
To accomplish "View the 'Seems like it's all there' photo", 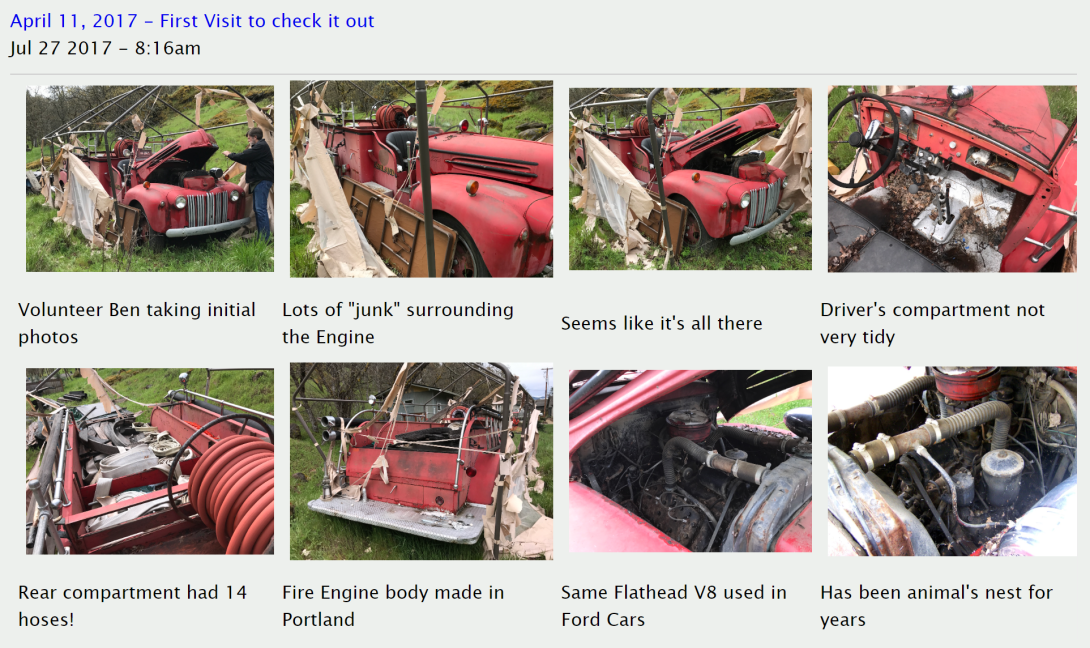I will pos(690,179).
